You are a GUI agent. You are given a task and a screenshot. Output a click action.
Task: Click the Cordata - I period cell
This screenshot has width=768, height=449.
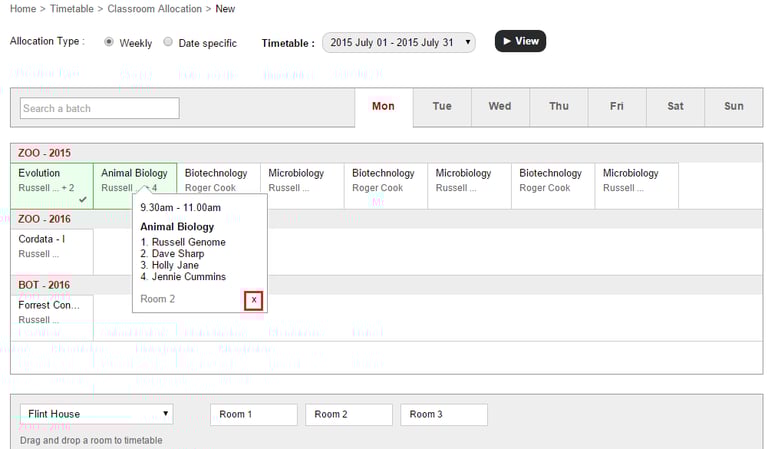coord(52,252)
